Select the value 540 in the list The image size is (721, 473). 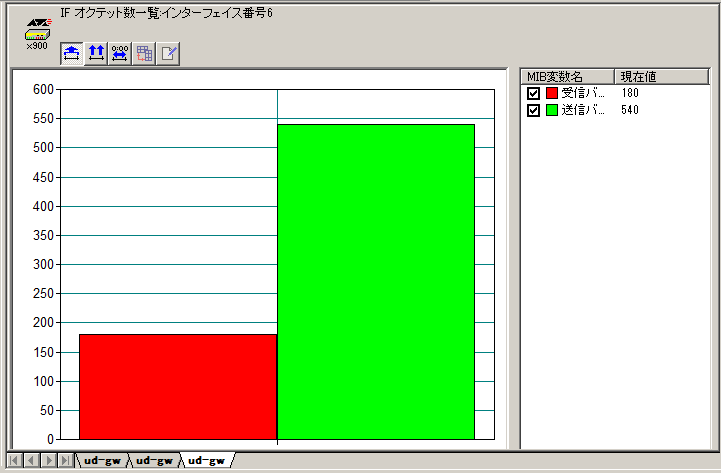point(630,110)
